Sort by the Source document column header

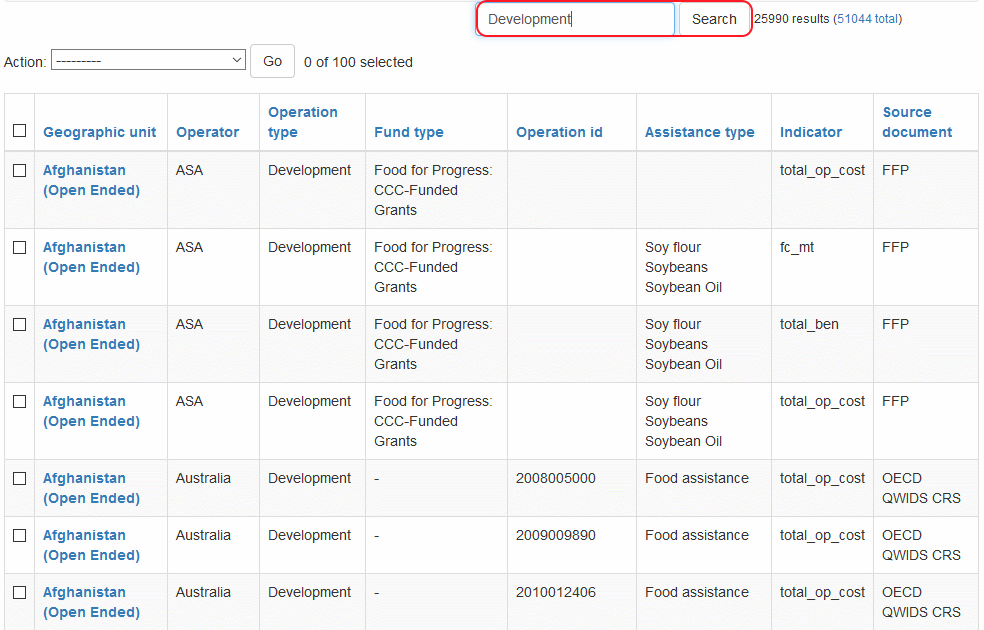916,122
